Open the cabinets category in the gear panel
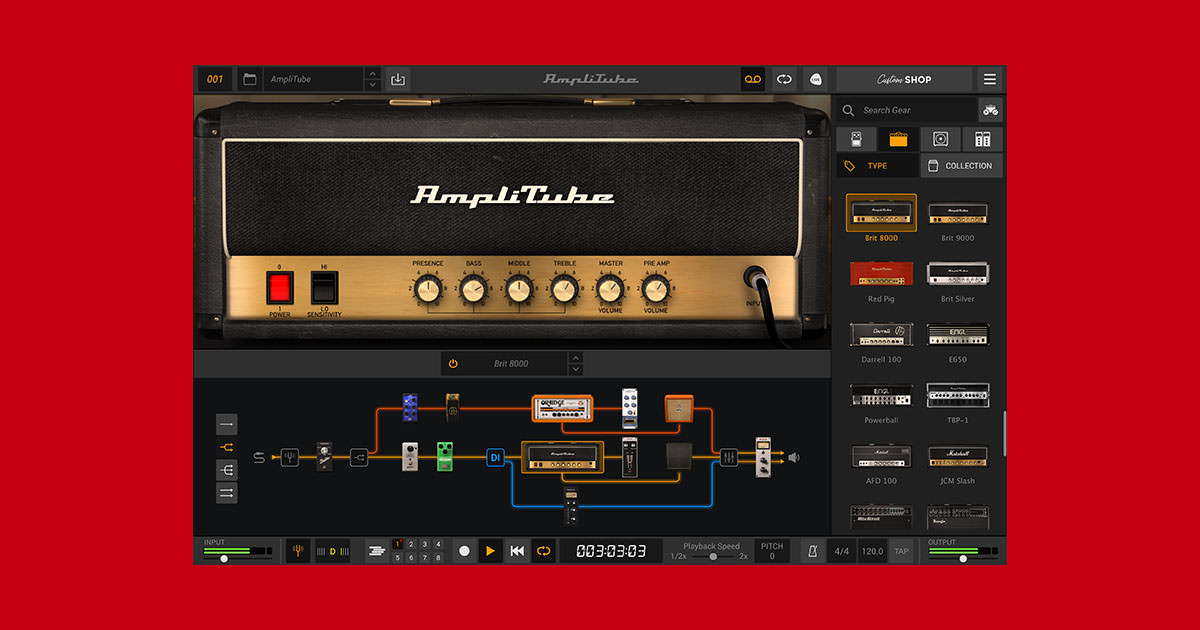Viewport: 1200px width, 630px height. pyautogui.click(x=940, y=139)
